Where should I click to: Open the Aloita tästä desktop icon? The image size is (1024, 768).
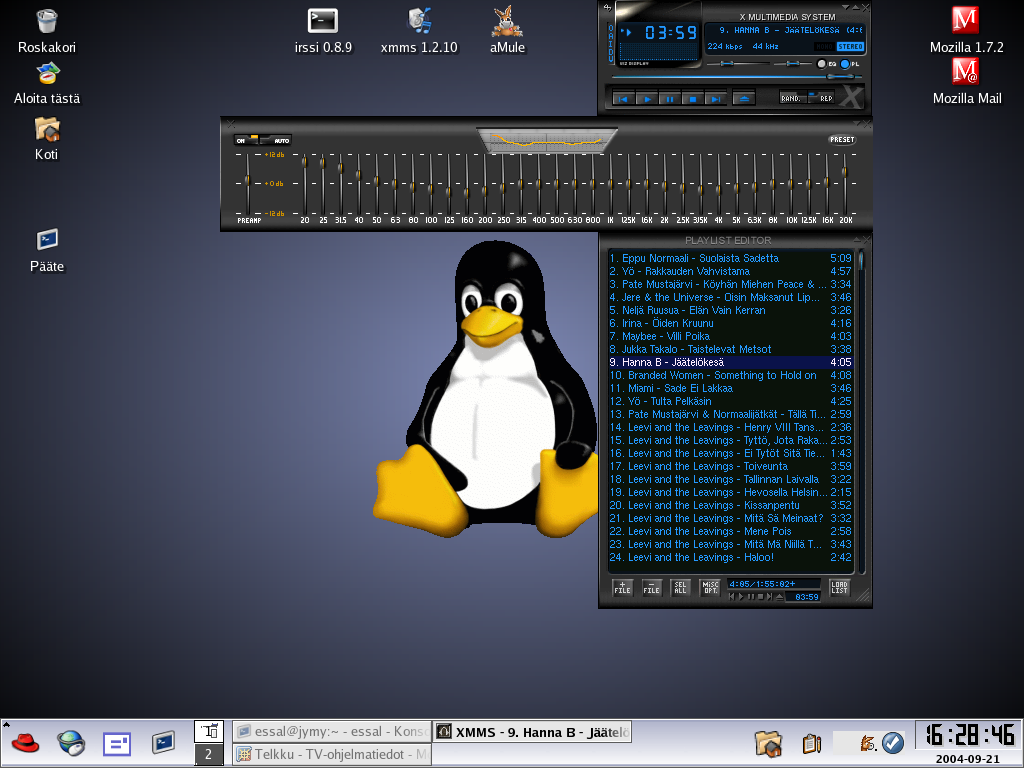tap(47, 83)
